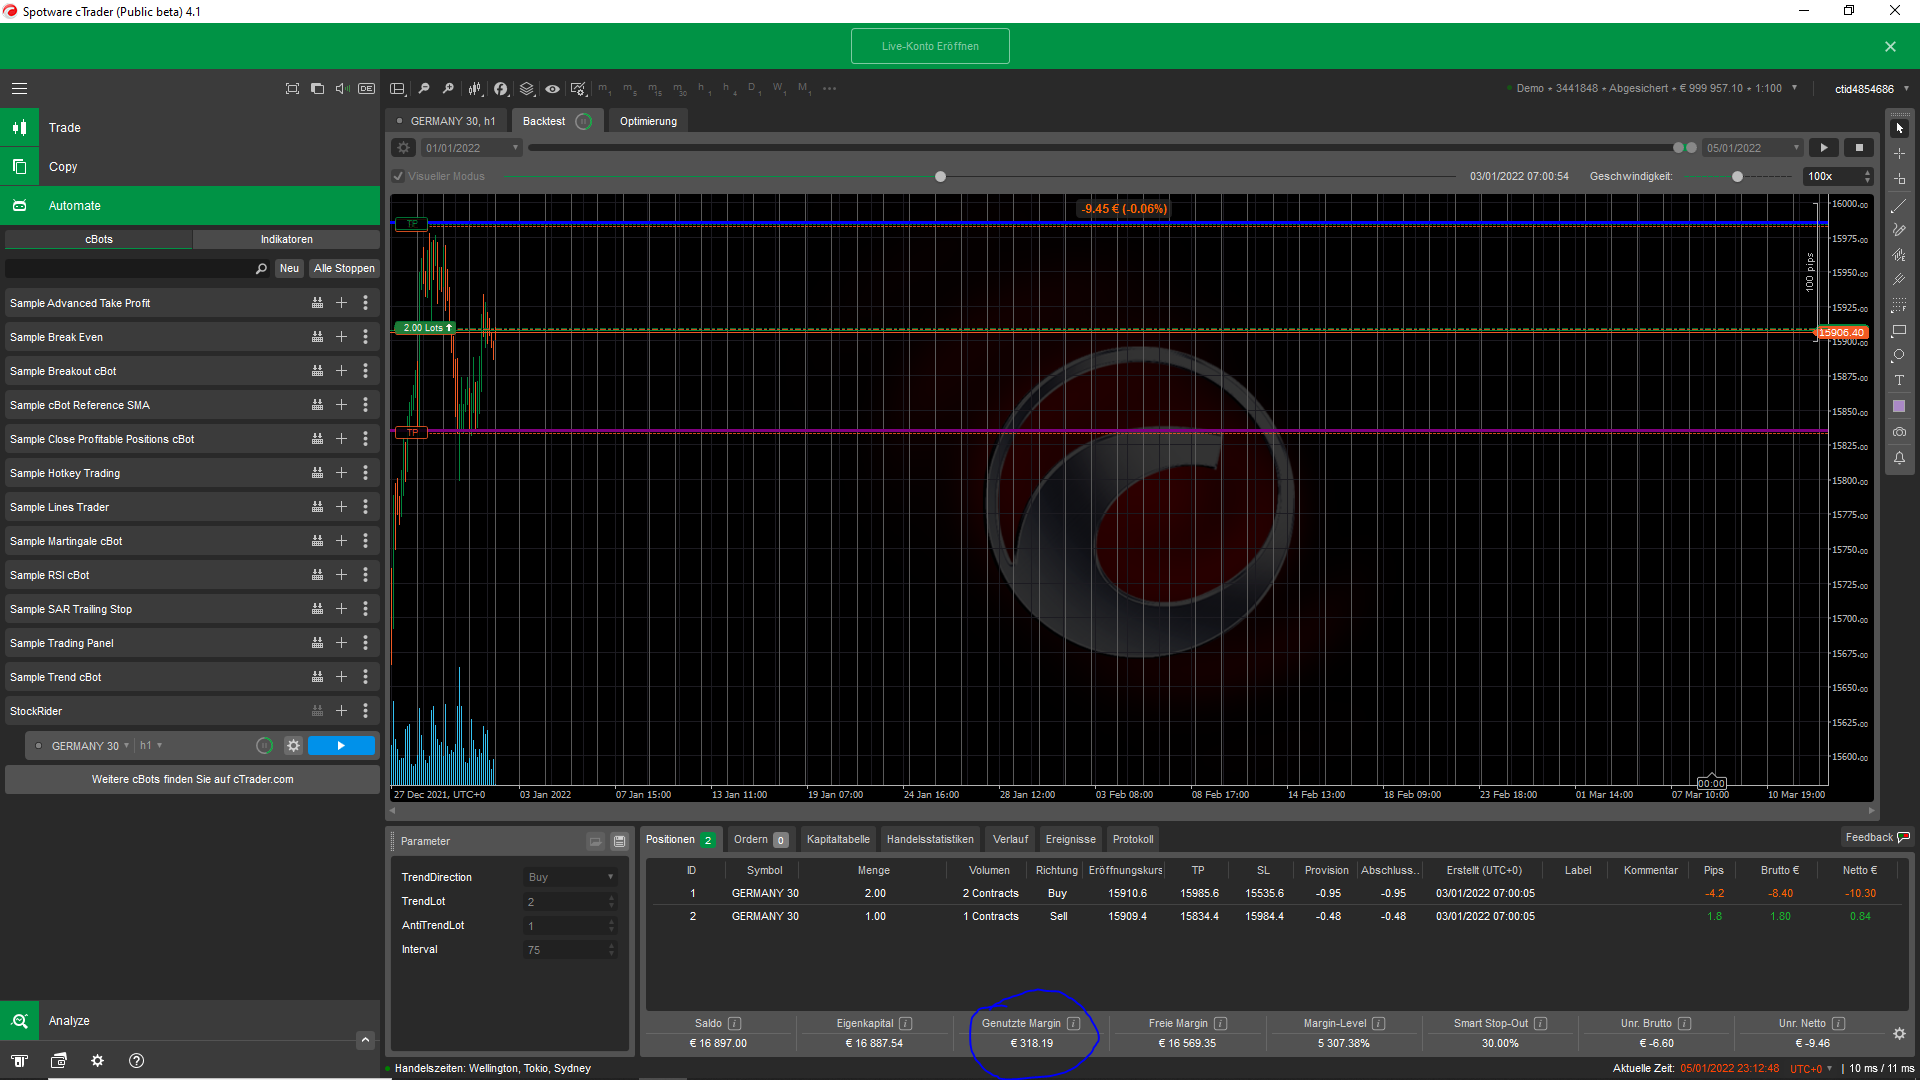Click backtest stop button
This screenshot has width=1920, height=1080.
click(x=1859, y=148)
